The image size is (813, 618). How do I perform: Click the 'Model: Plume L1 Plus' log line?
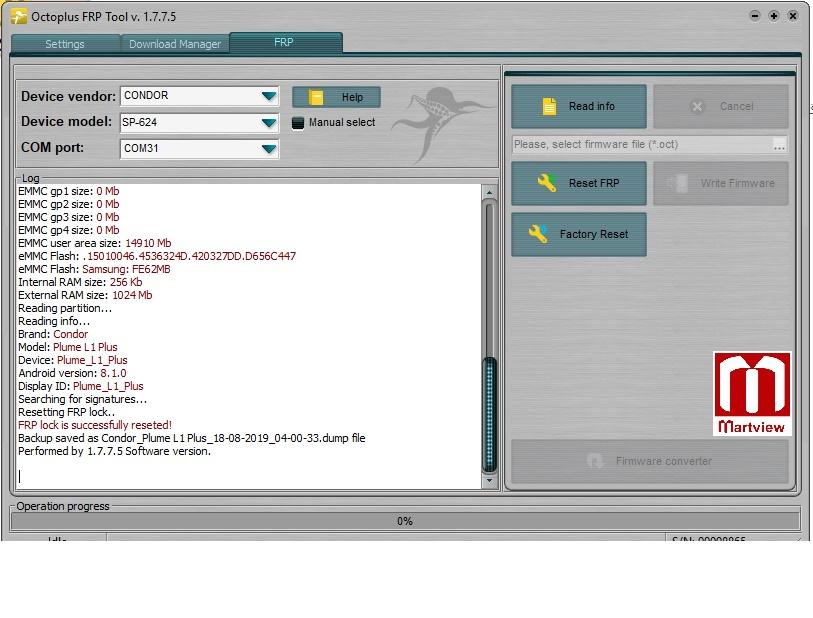tap(68, 347)
